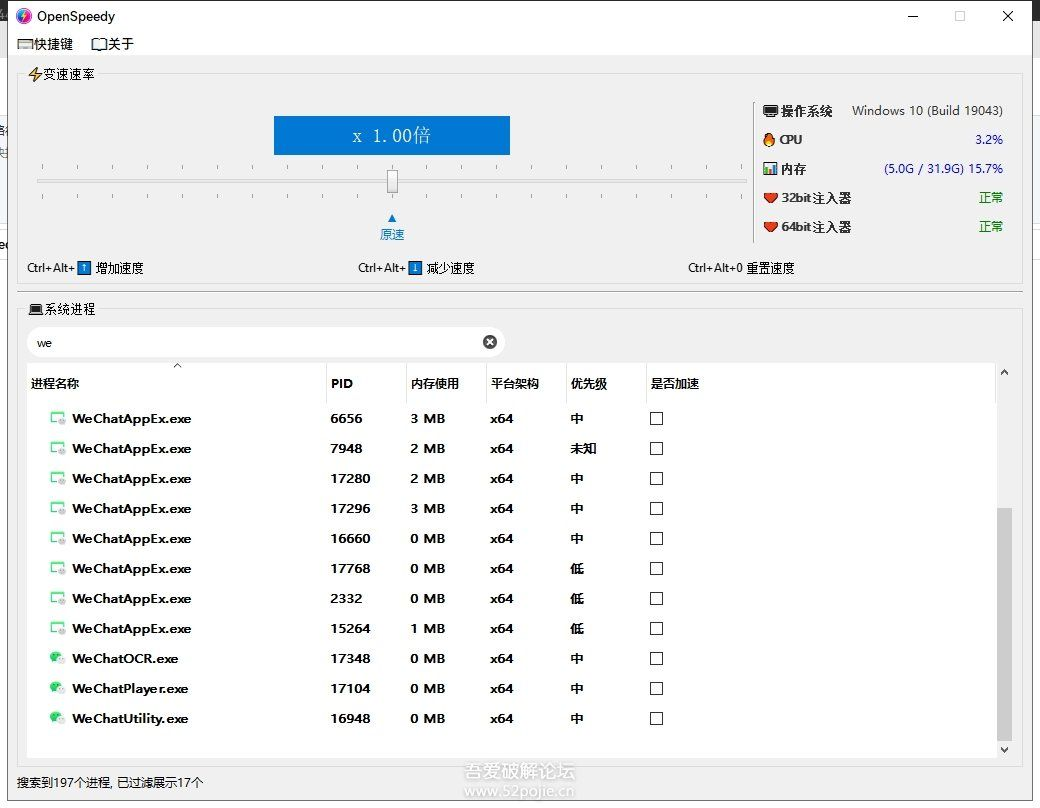Click the process icon for PID 17280
Screen dimensions: 1040x808
click(x=58, y=478)
